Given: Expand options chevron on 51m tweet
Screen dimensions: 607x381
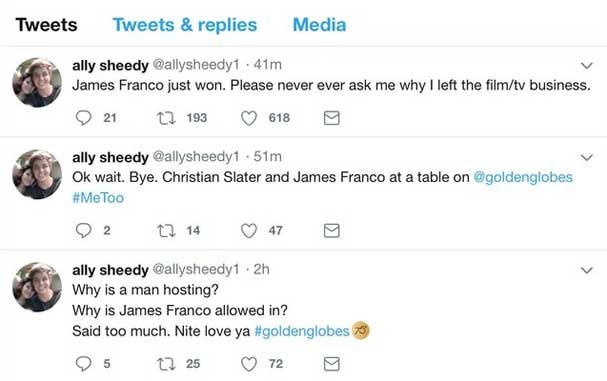Looking at the screenshot, I should [x=587, y=158].
